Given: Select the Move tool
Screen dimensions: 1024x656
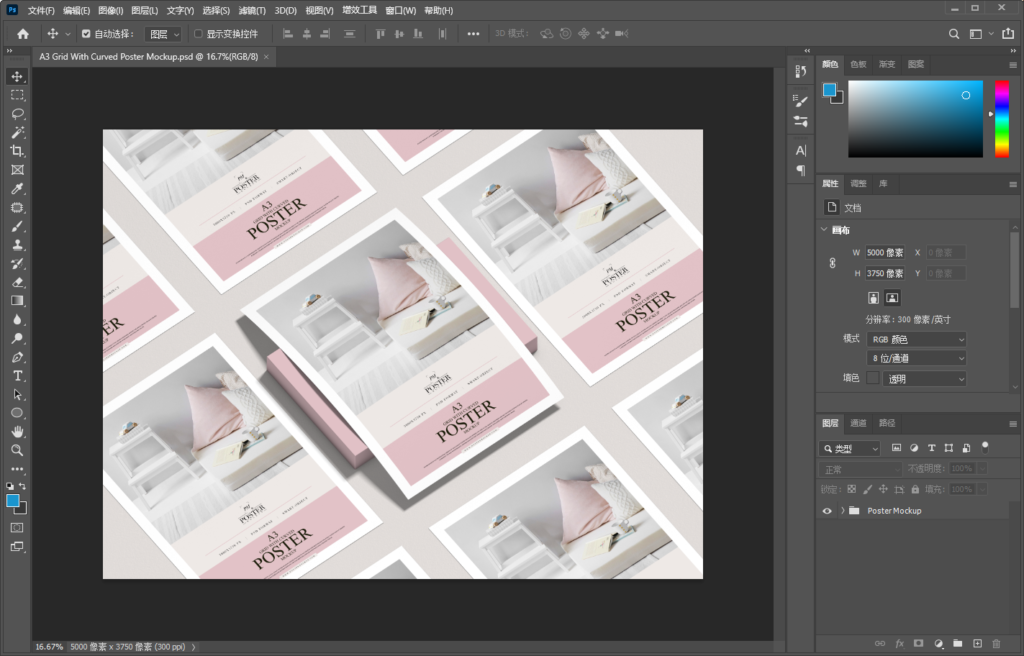Looking at the screenshot, I should coord(17,76).
